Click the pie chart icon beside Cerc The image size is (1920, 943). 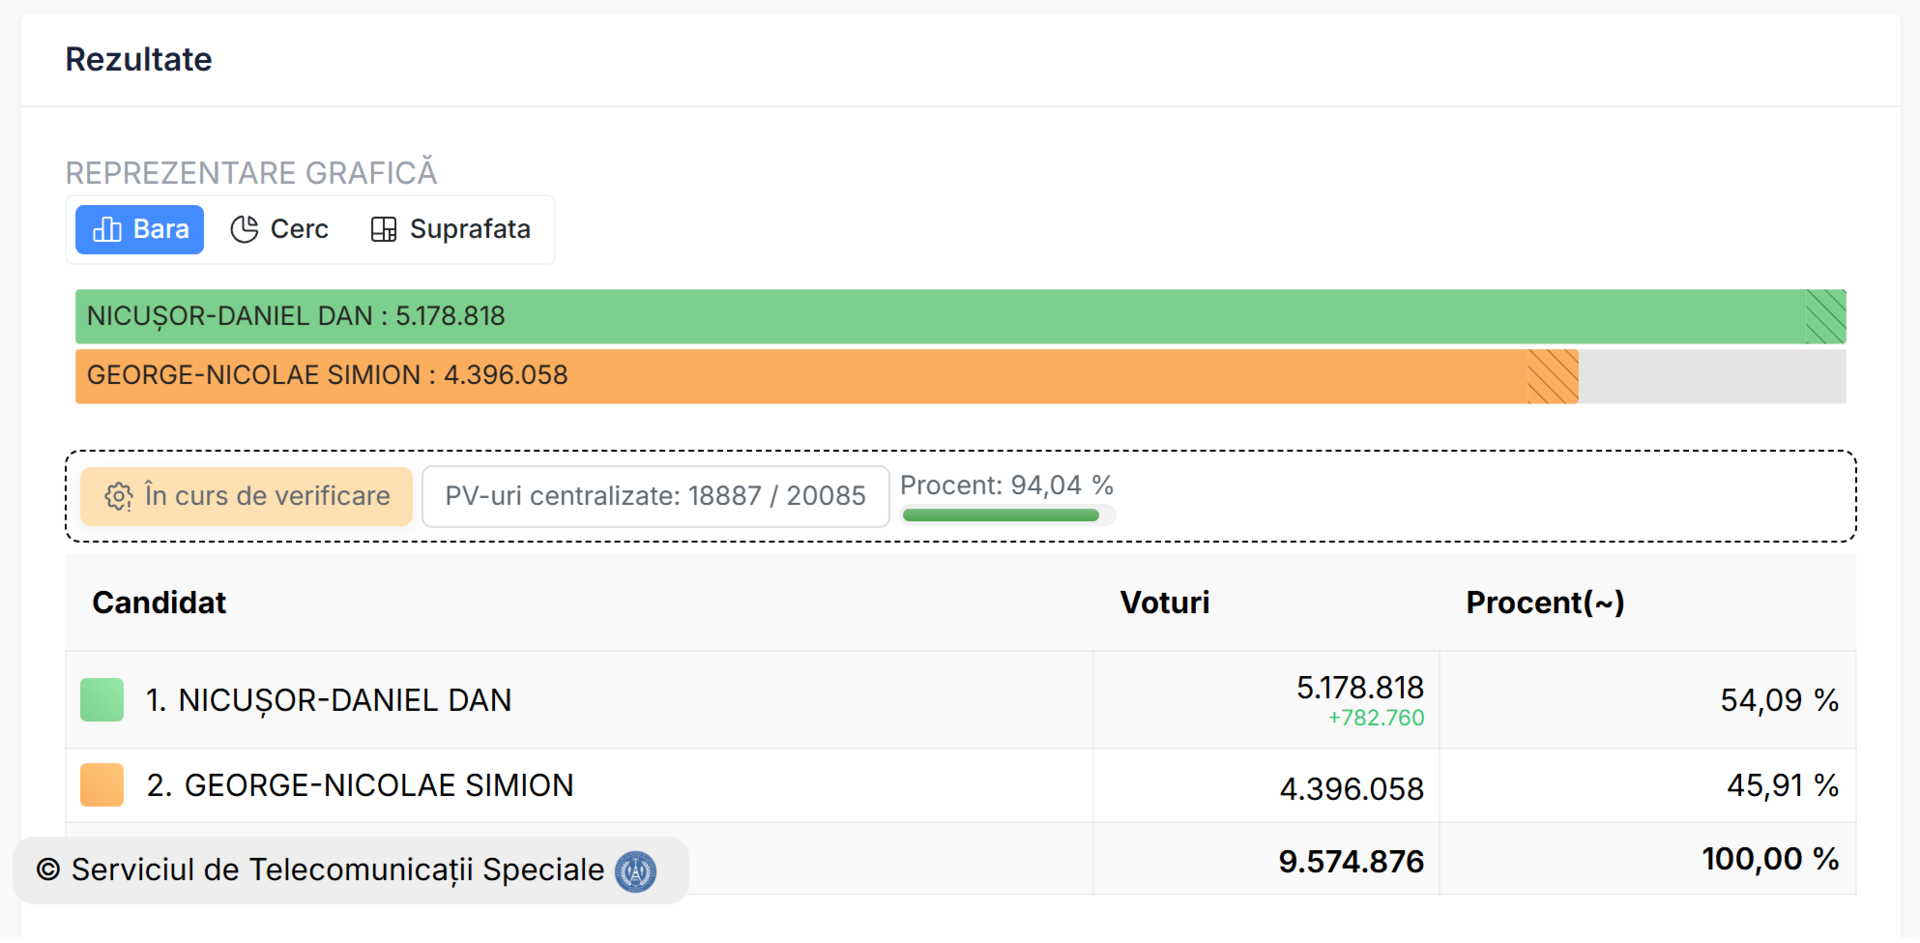click(x=244, y=230)
